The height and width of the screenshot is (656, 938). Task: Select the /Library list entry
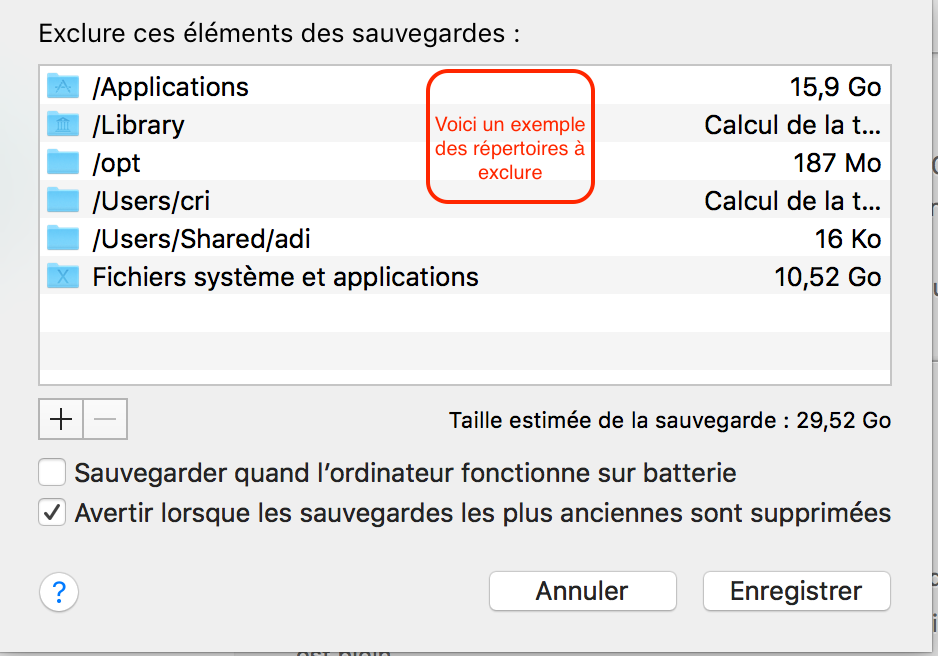click(138, 125)
